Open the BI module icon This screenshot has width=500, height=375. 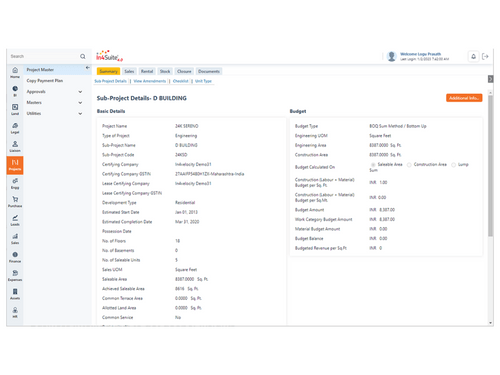(15, 91)
